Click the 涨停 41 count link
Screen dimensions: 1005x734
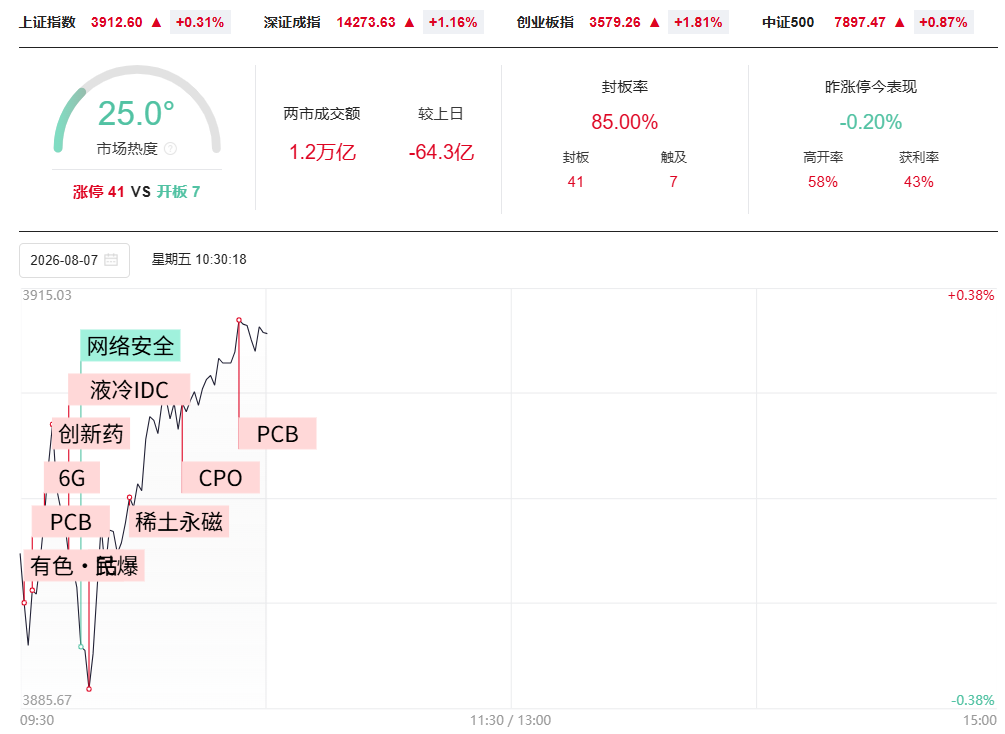click(x=98, y=192)
